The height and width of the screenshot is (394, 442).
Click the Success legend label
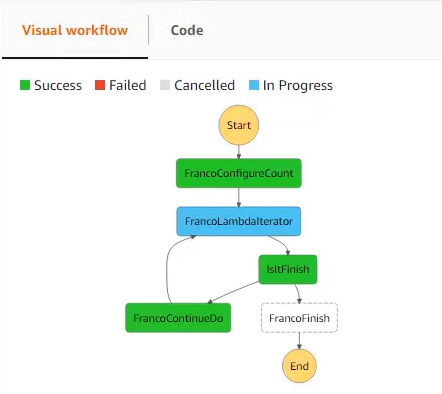pos(58,85)
